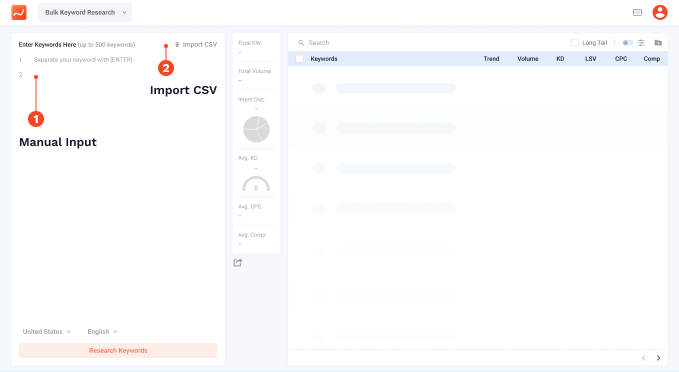Open the United States country dropdown
This screenshot has height=372, width=679.
46,332
